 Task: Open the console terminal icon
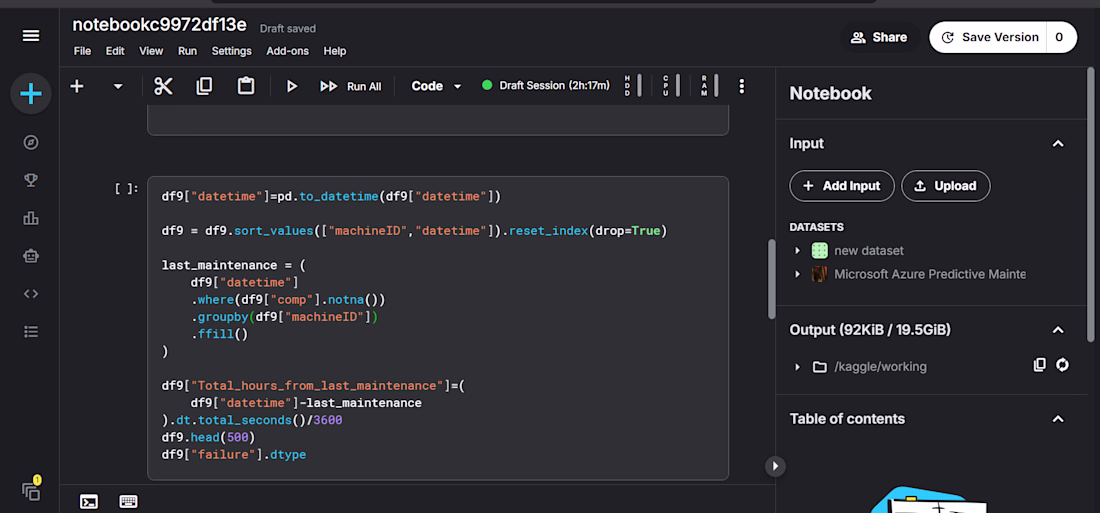[x=89, y=501]
